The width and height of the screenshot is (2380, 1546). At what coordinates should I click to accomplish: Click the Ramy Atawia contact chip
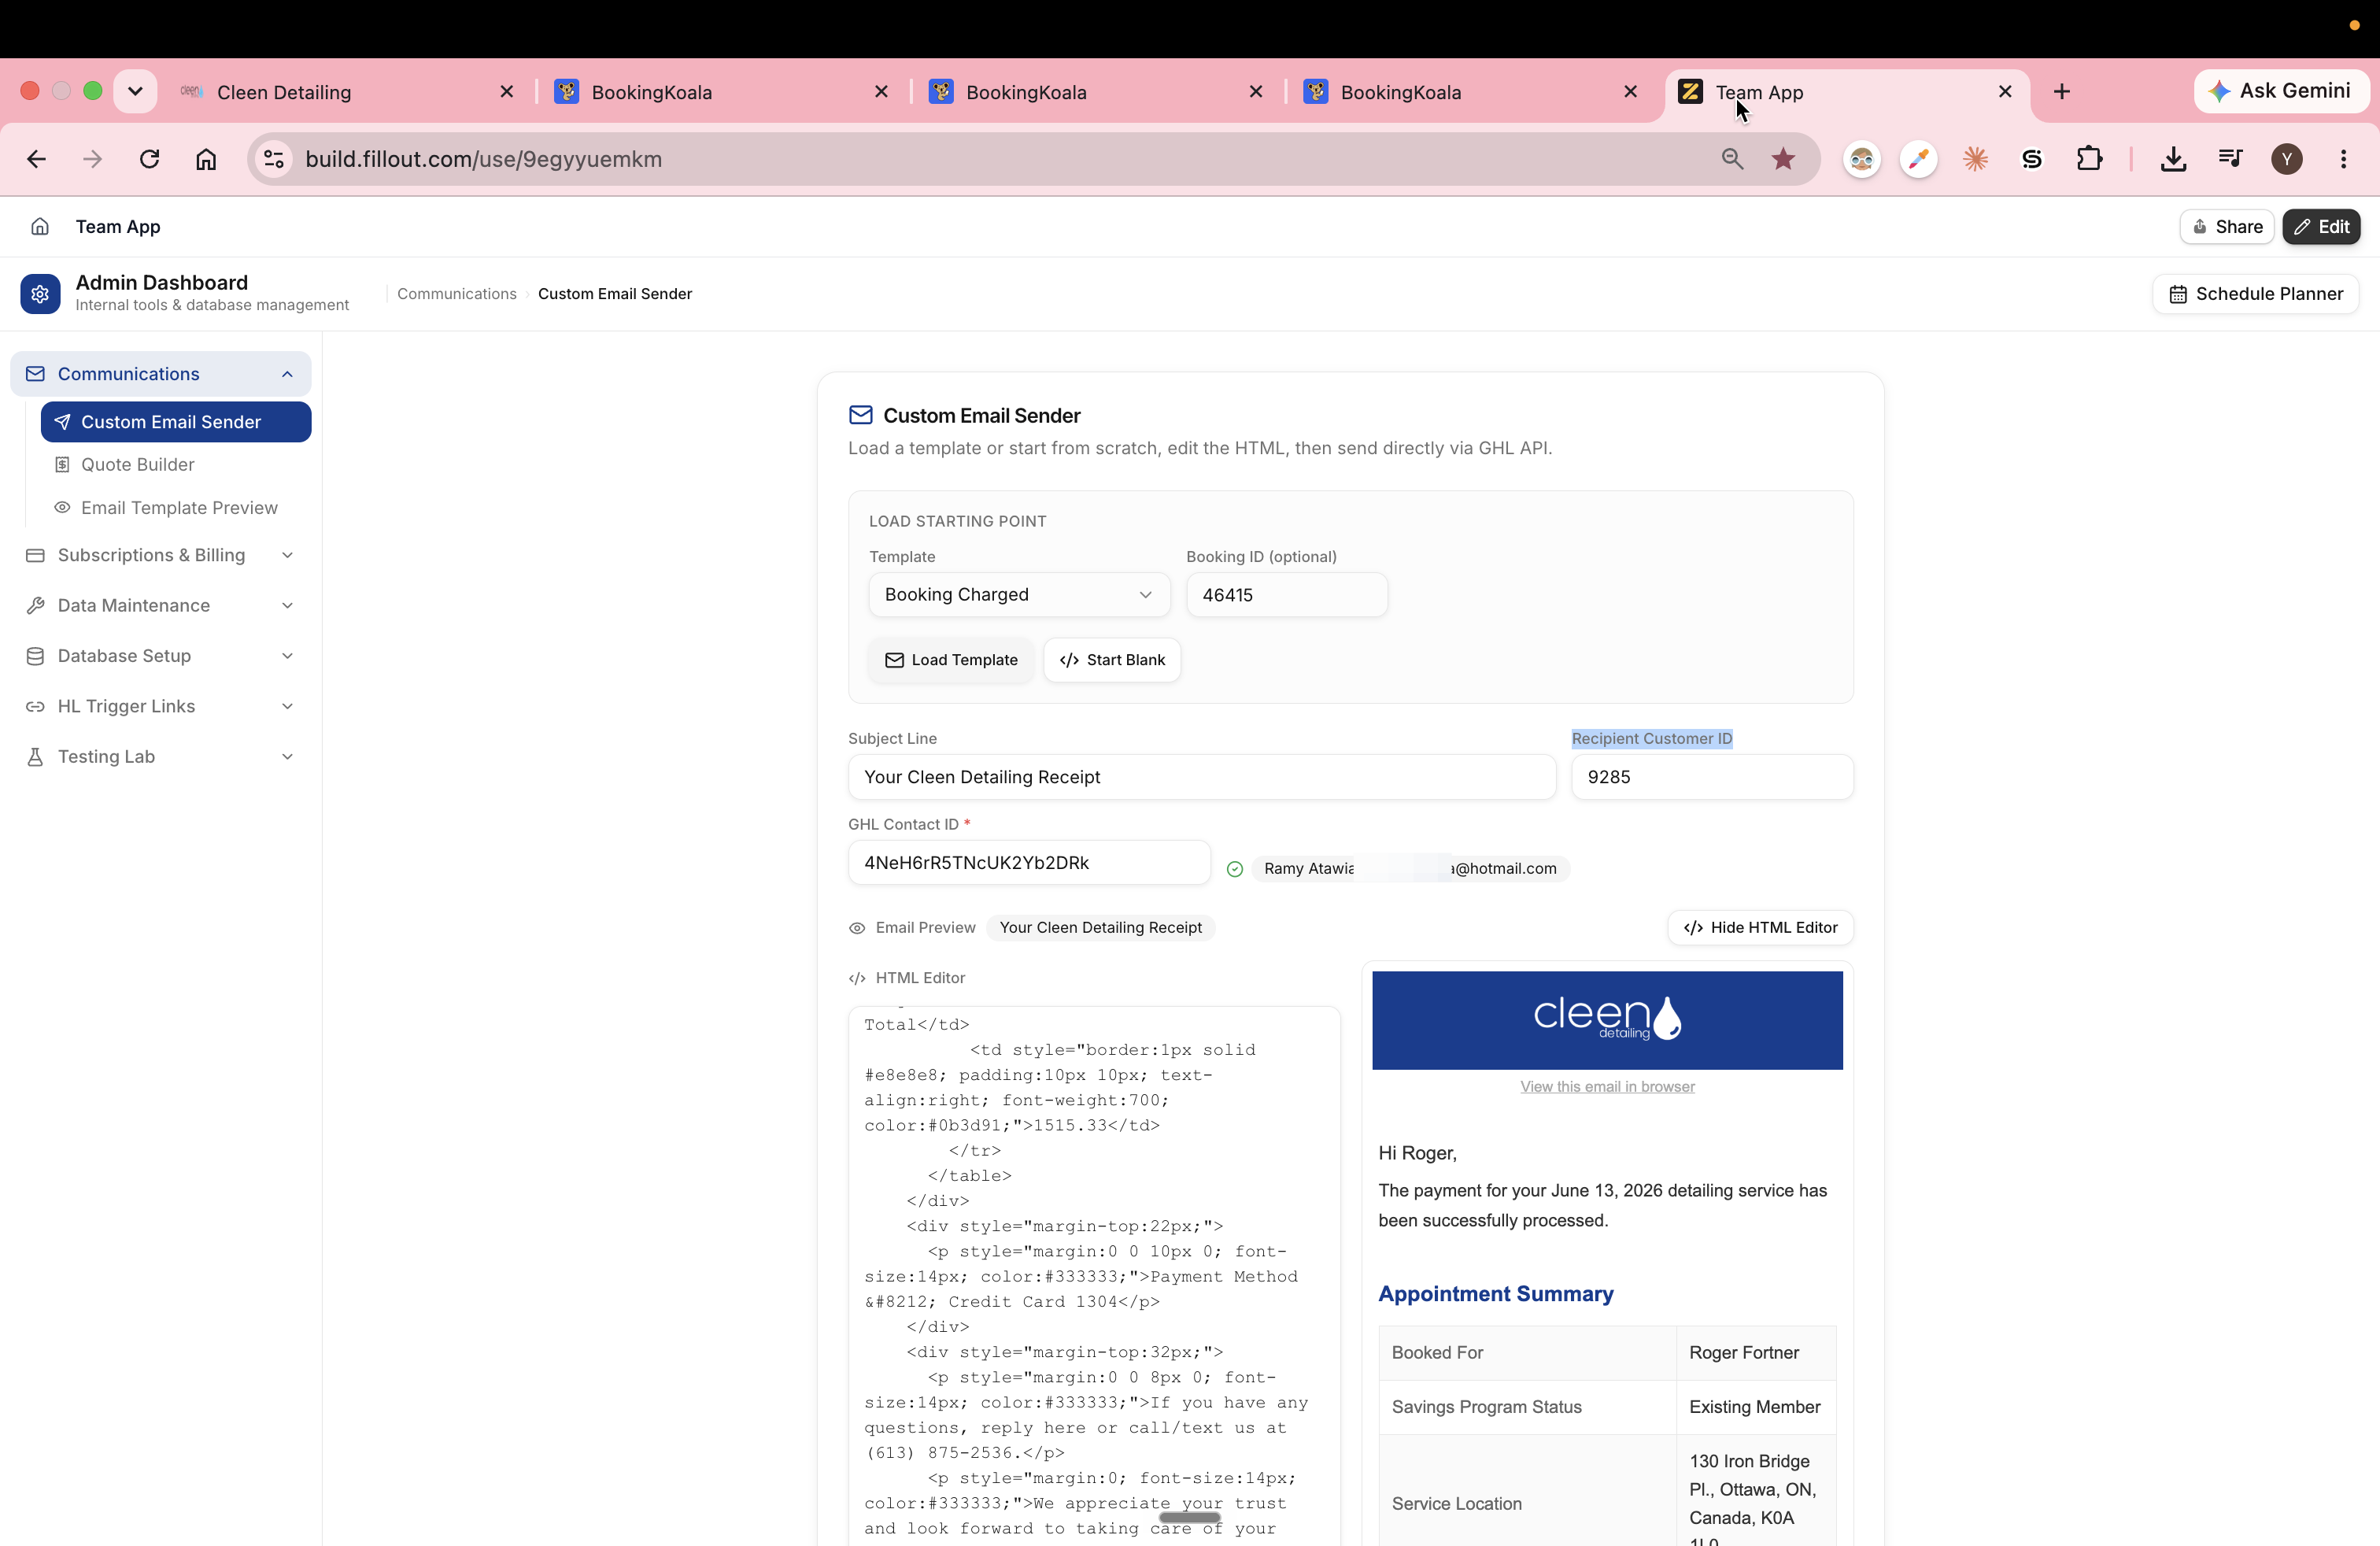(x=1410, y=869)
